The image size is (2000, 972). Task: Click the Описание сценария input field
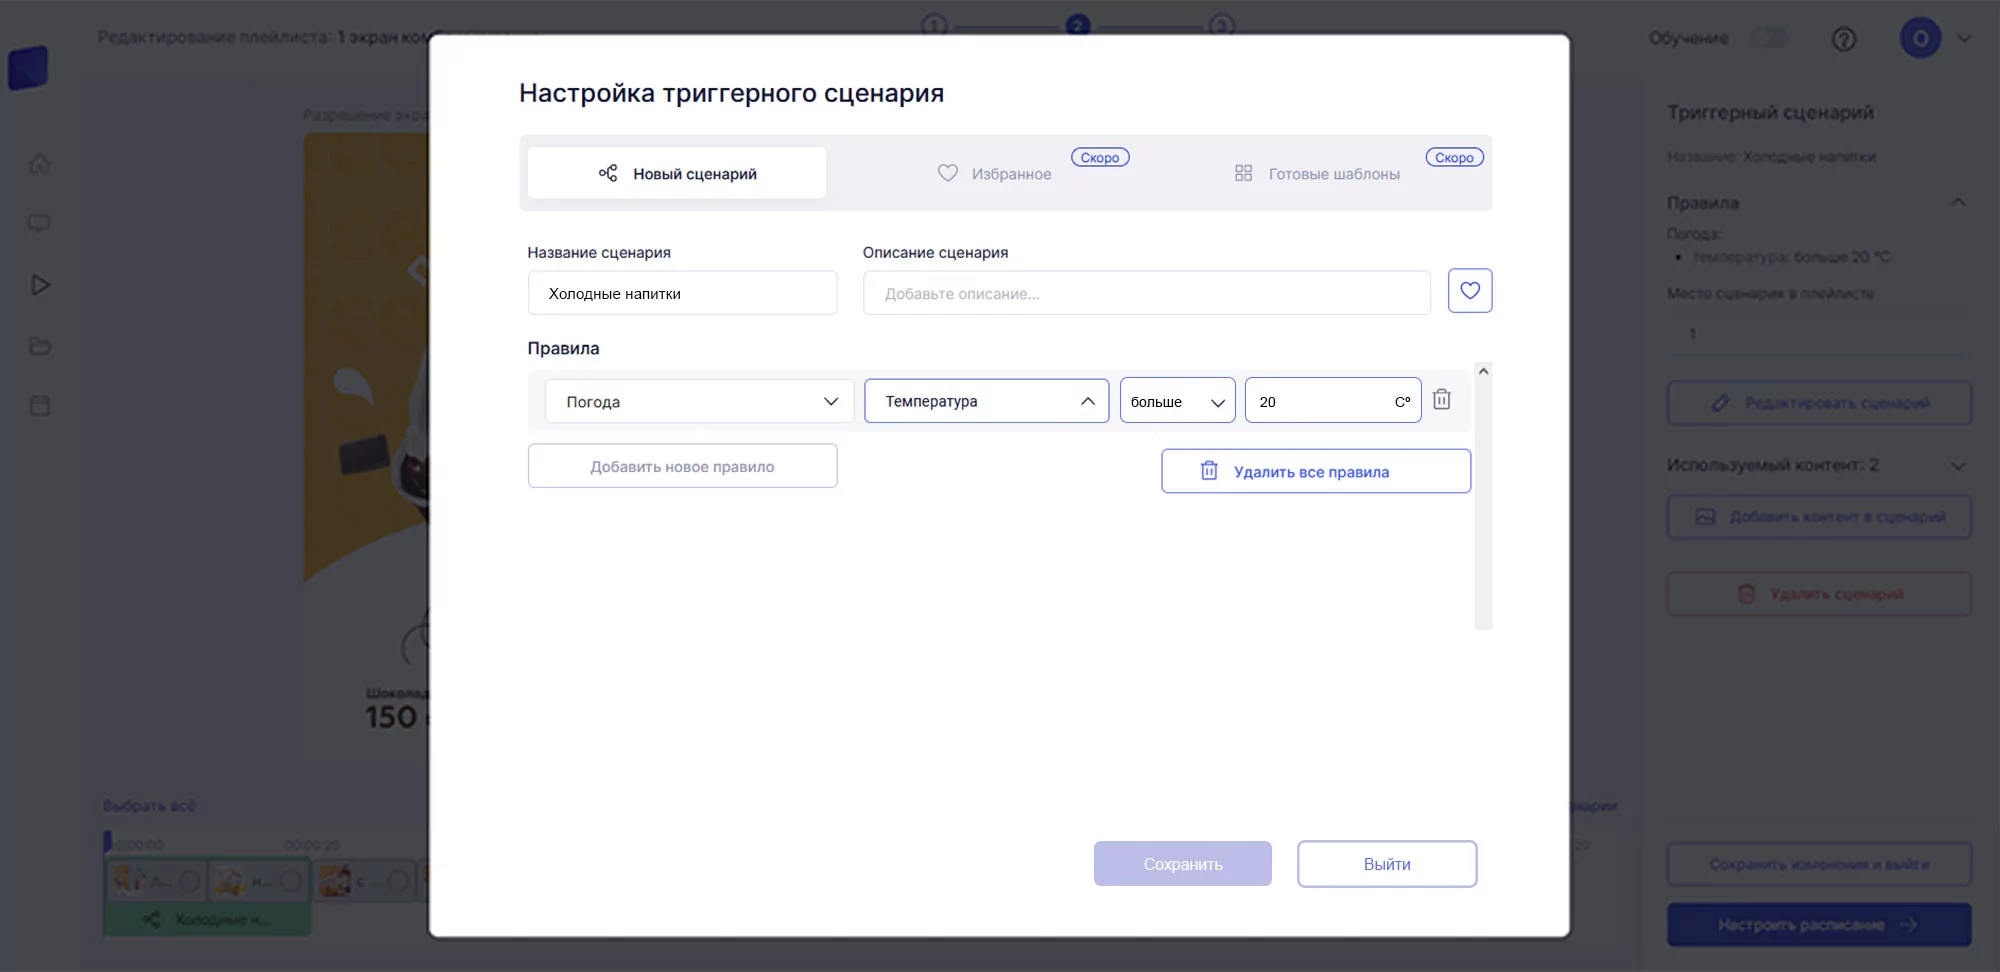tap(1146, 293)
